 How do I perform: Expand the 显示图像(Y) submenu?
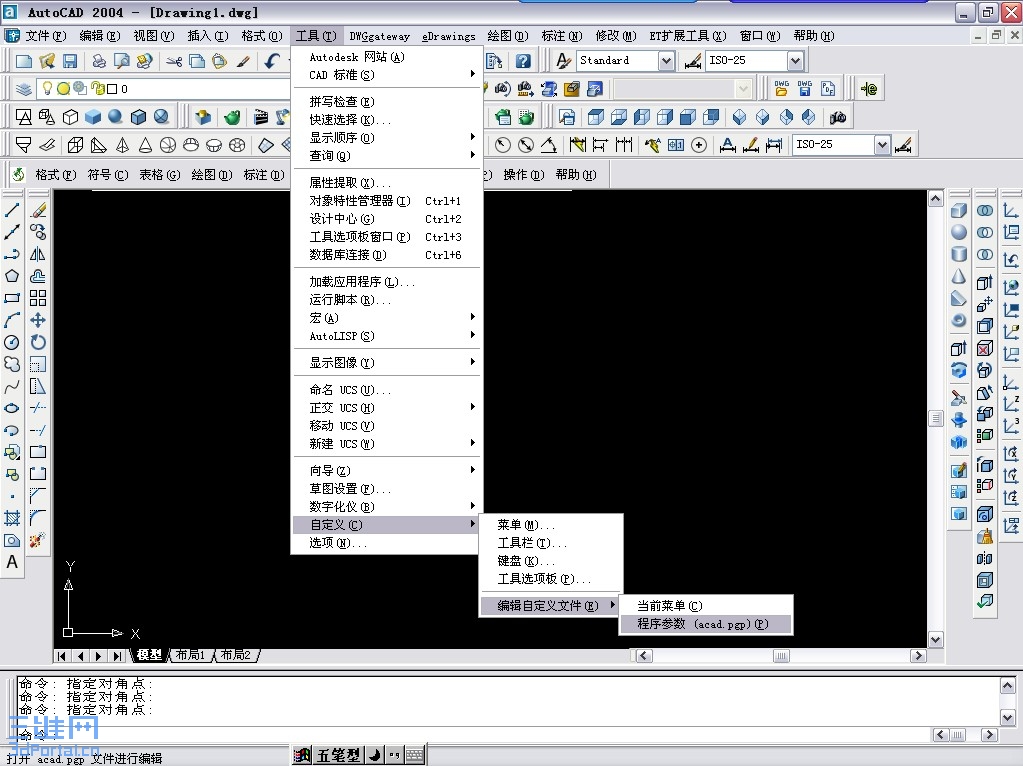pyautogui.click(x=388, y=363)
